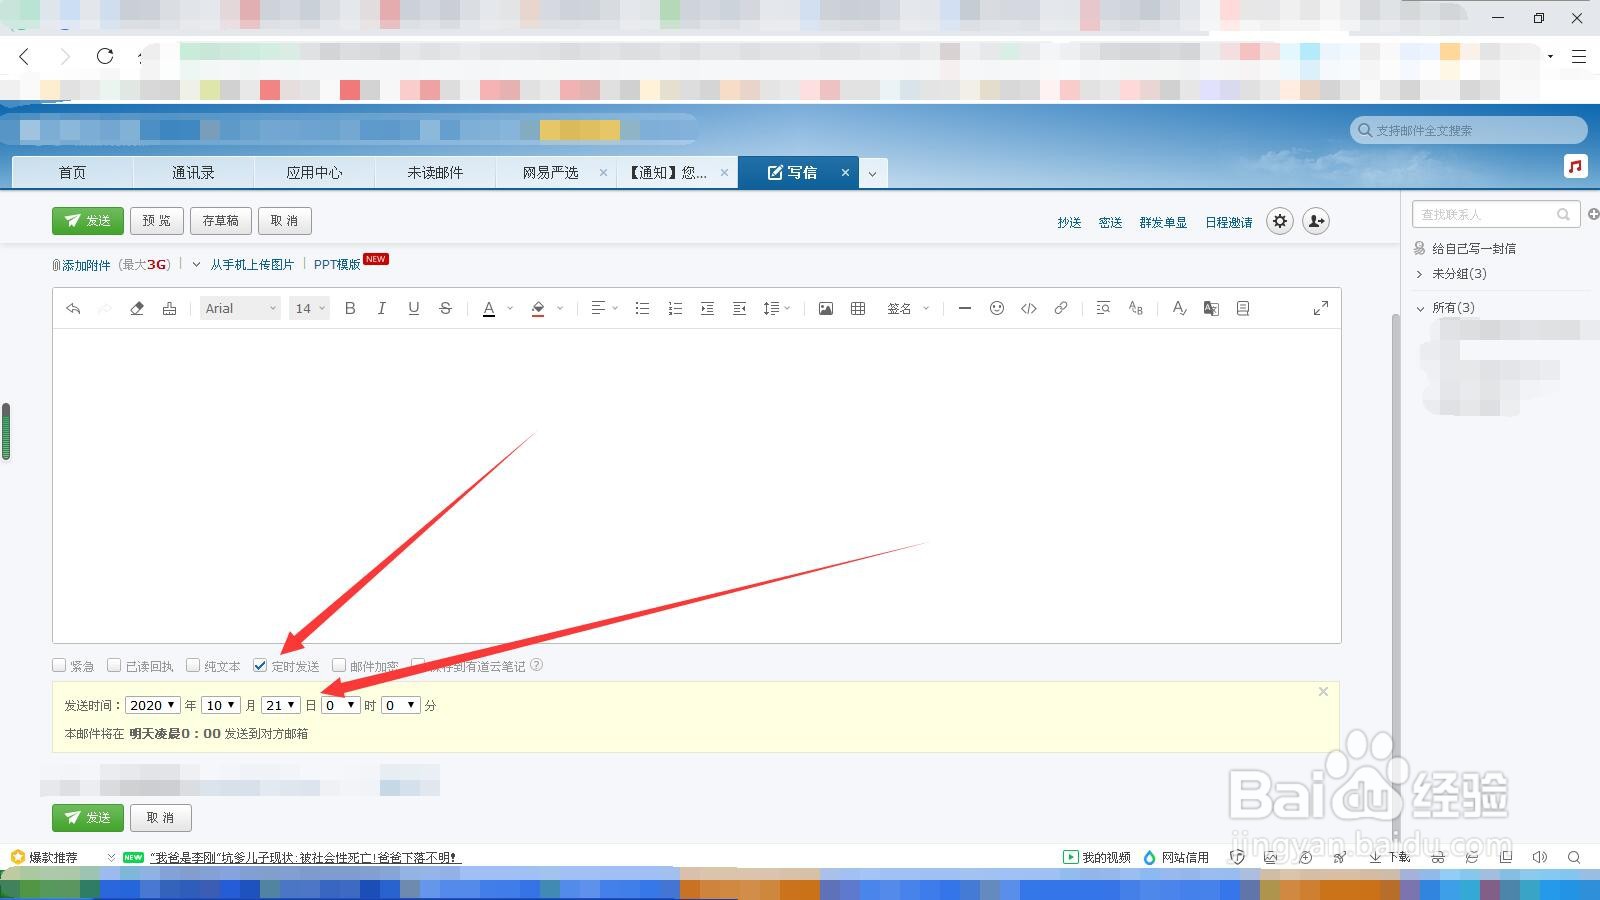Select the eraser clear-formatting tool
The height and width of the screenshot is (900, 1600).
click(137, 309)
